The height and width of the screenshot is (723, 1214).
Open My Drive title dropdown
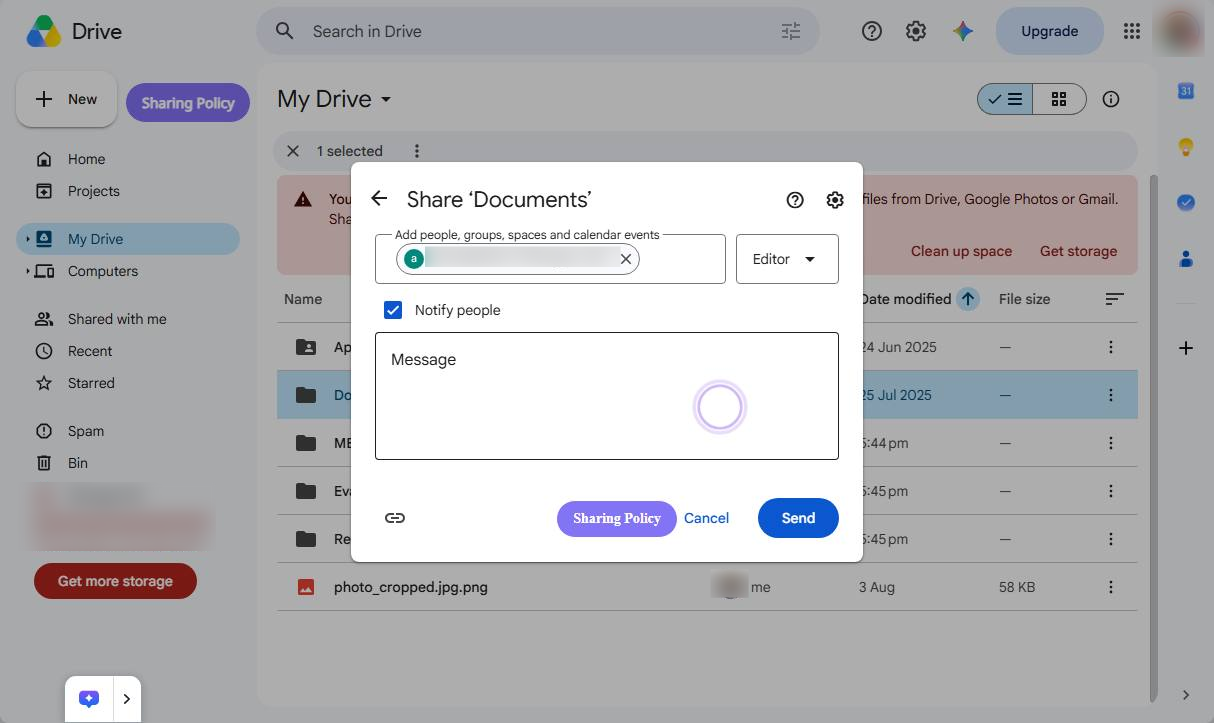(333, 99)
